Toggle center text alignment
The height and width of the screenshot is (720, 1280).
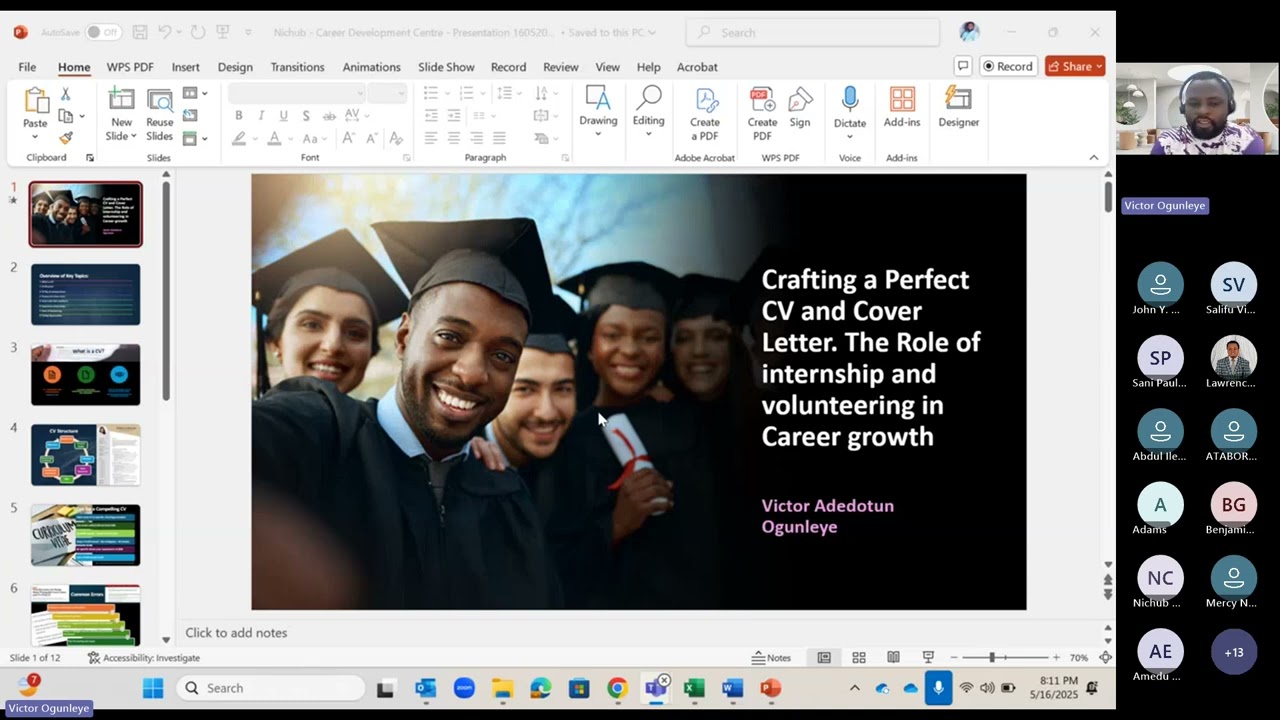pyautogui.click(x=453, y=138)
